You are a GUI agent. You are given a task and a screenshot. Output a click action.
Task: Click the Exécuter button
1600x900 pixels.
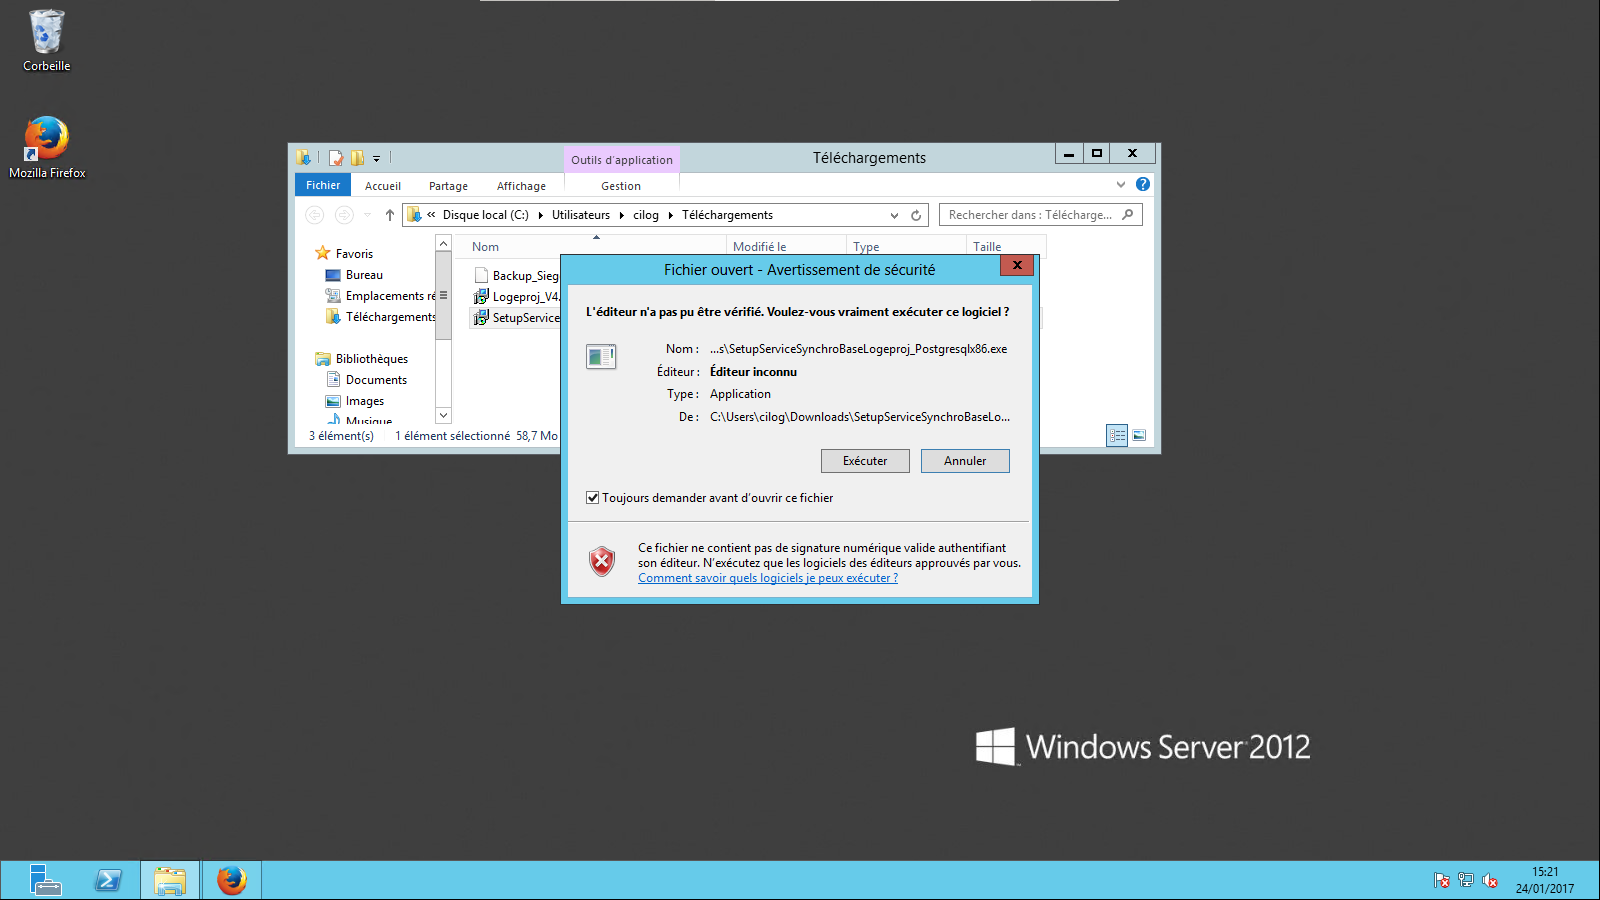(x=865, y=461)
